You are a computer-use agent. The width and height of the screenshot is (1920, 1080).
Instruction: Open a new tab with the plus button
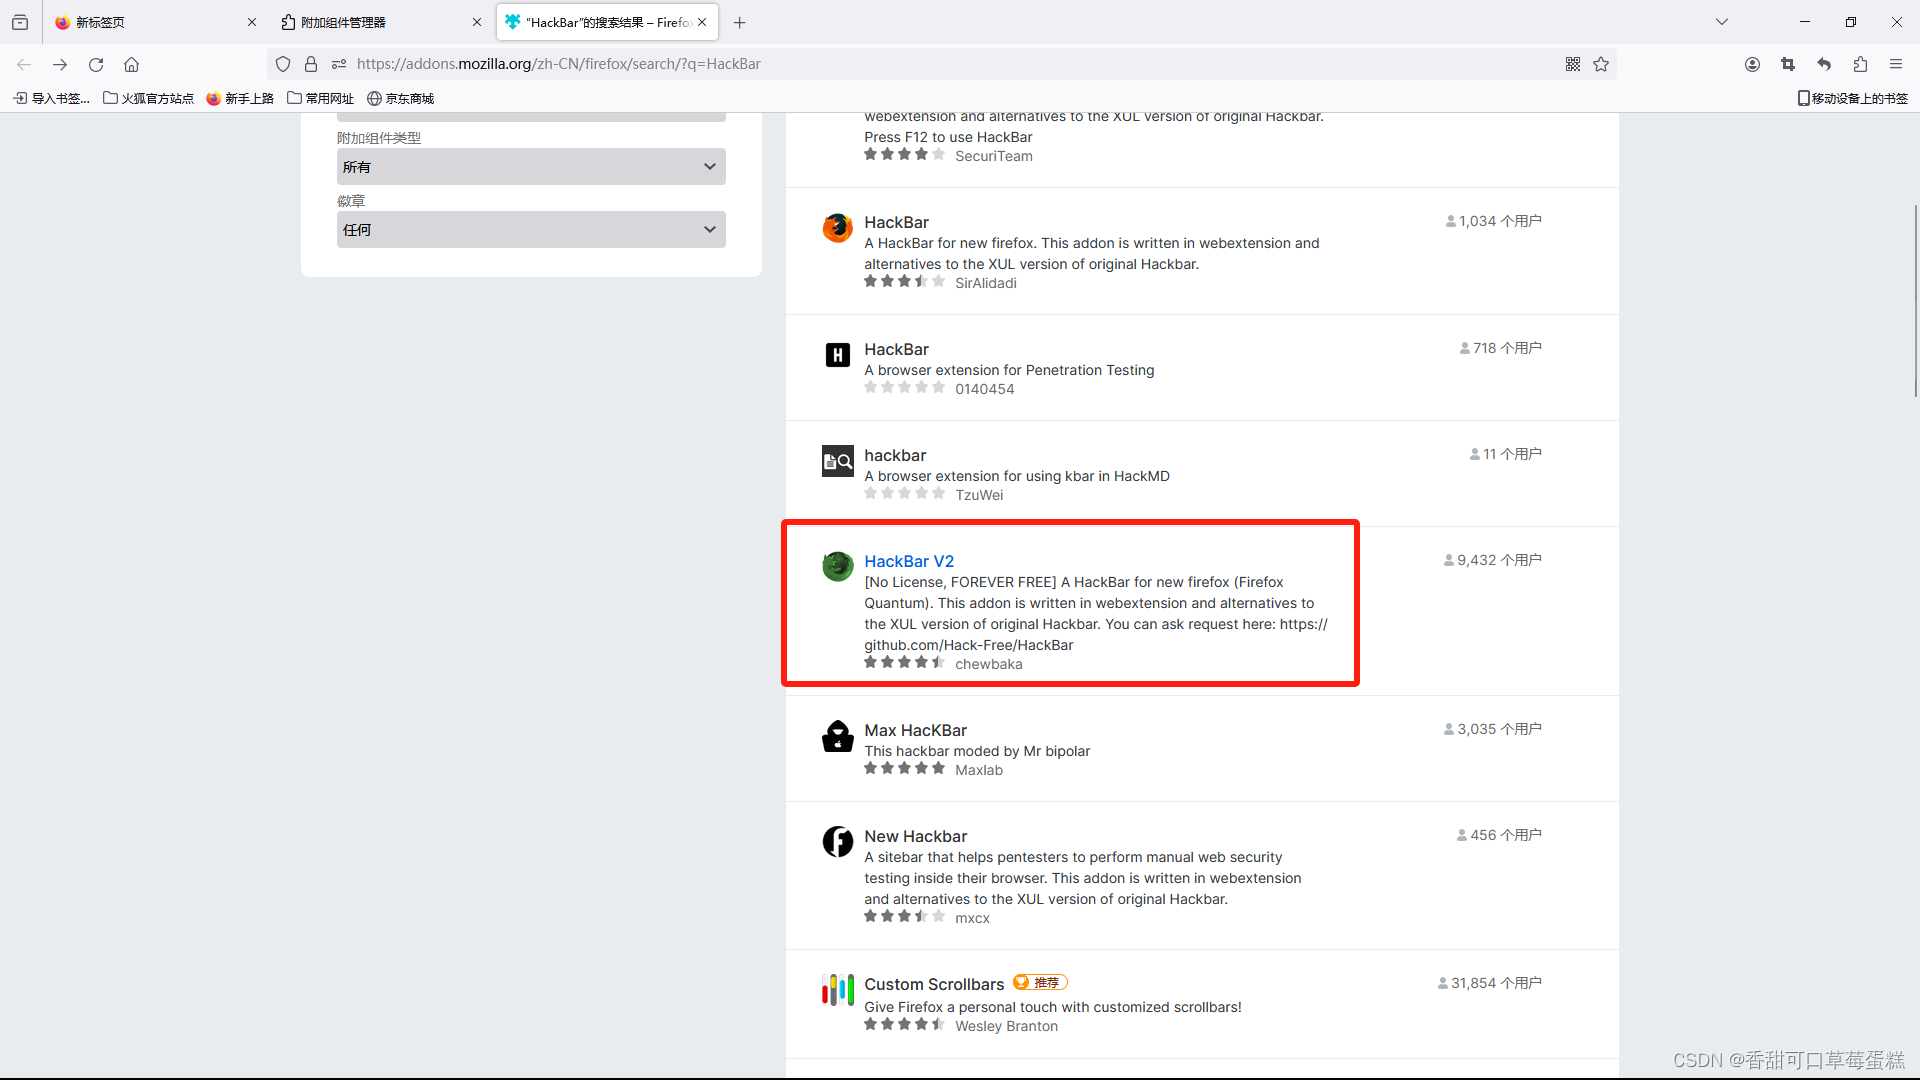coord(740,22)
